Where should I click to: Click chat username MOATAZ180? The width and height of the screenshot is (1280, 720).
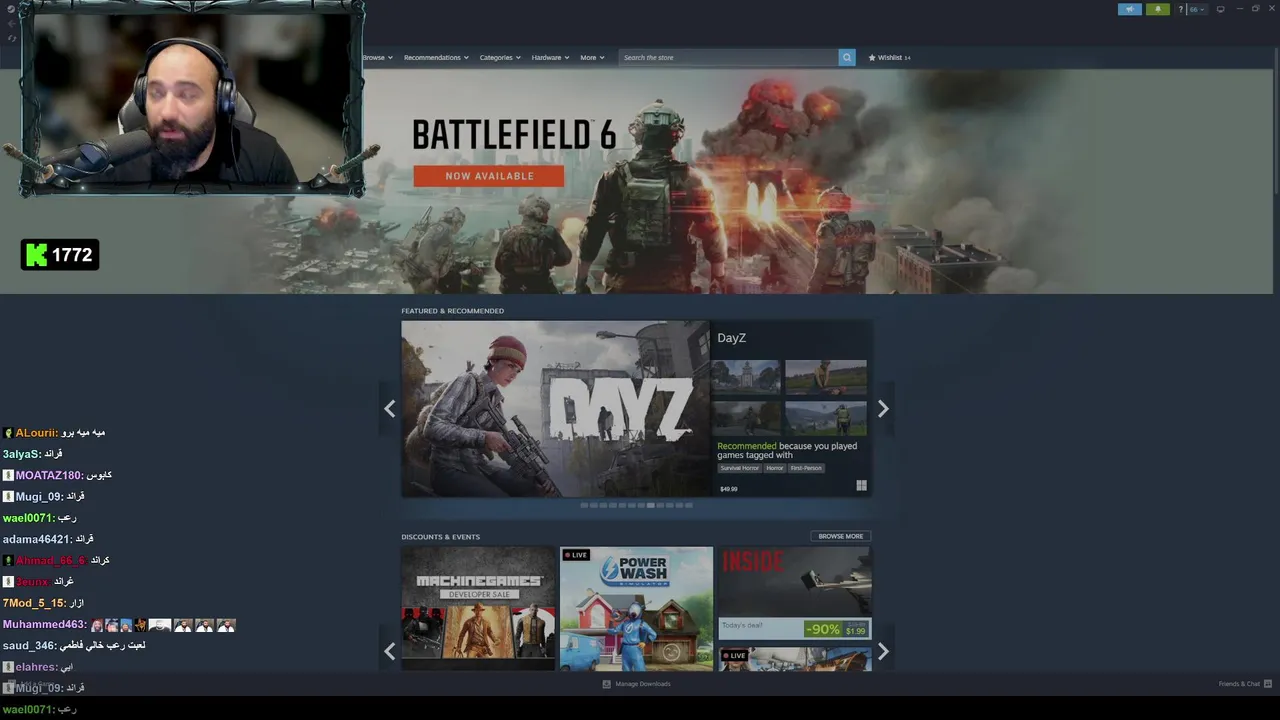[48, 475]
